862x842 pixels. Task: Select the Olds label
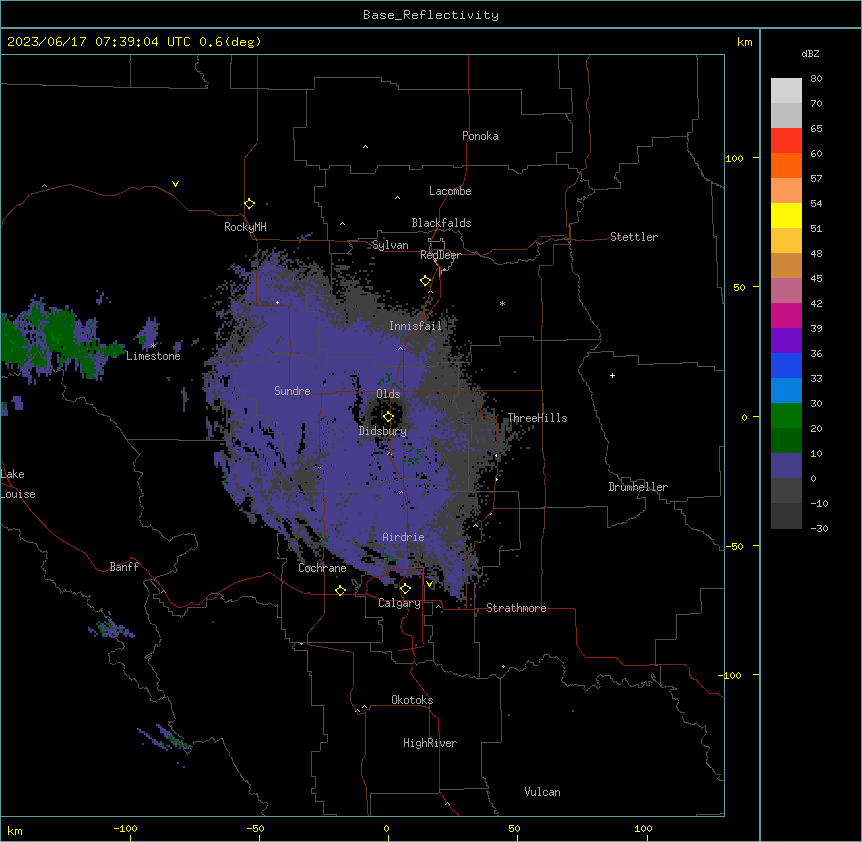click(388, 394)
